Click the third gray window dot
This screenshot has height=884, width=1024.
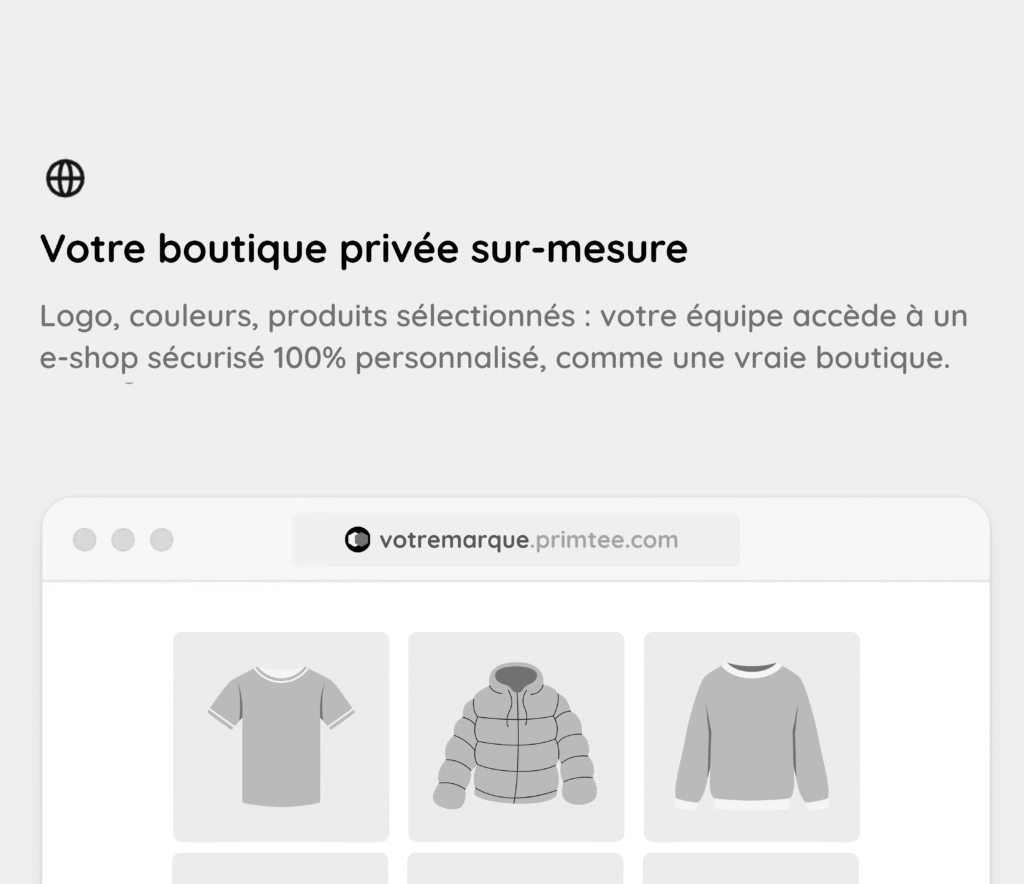point(162,540)
